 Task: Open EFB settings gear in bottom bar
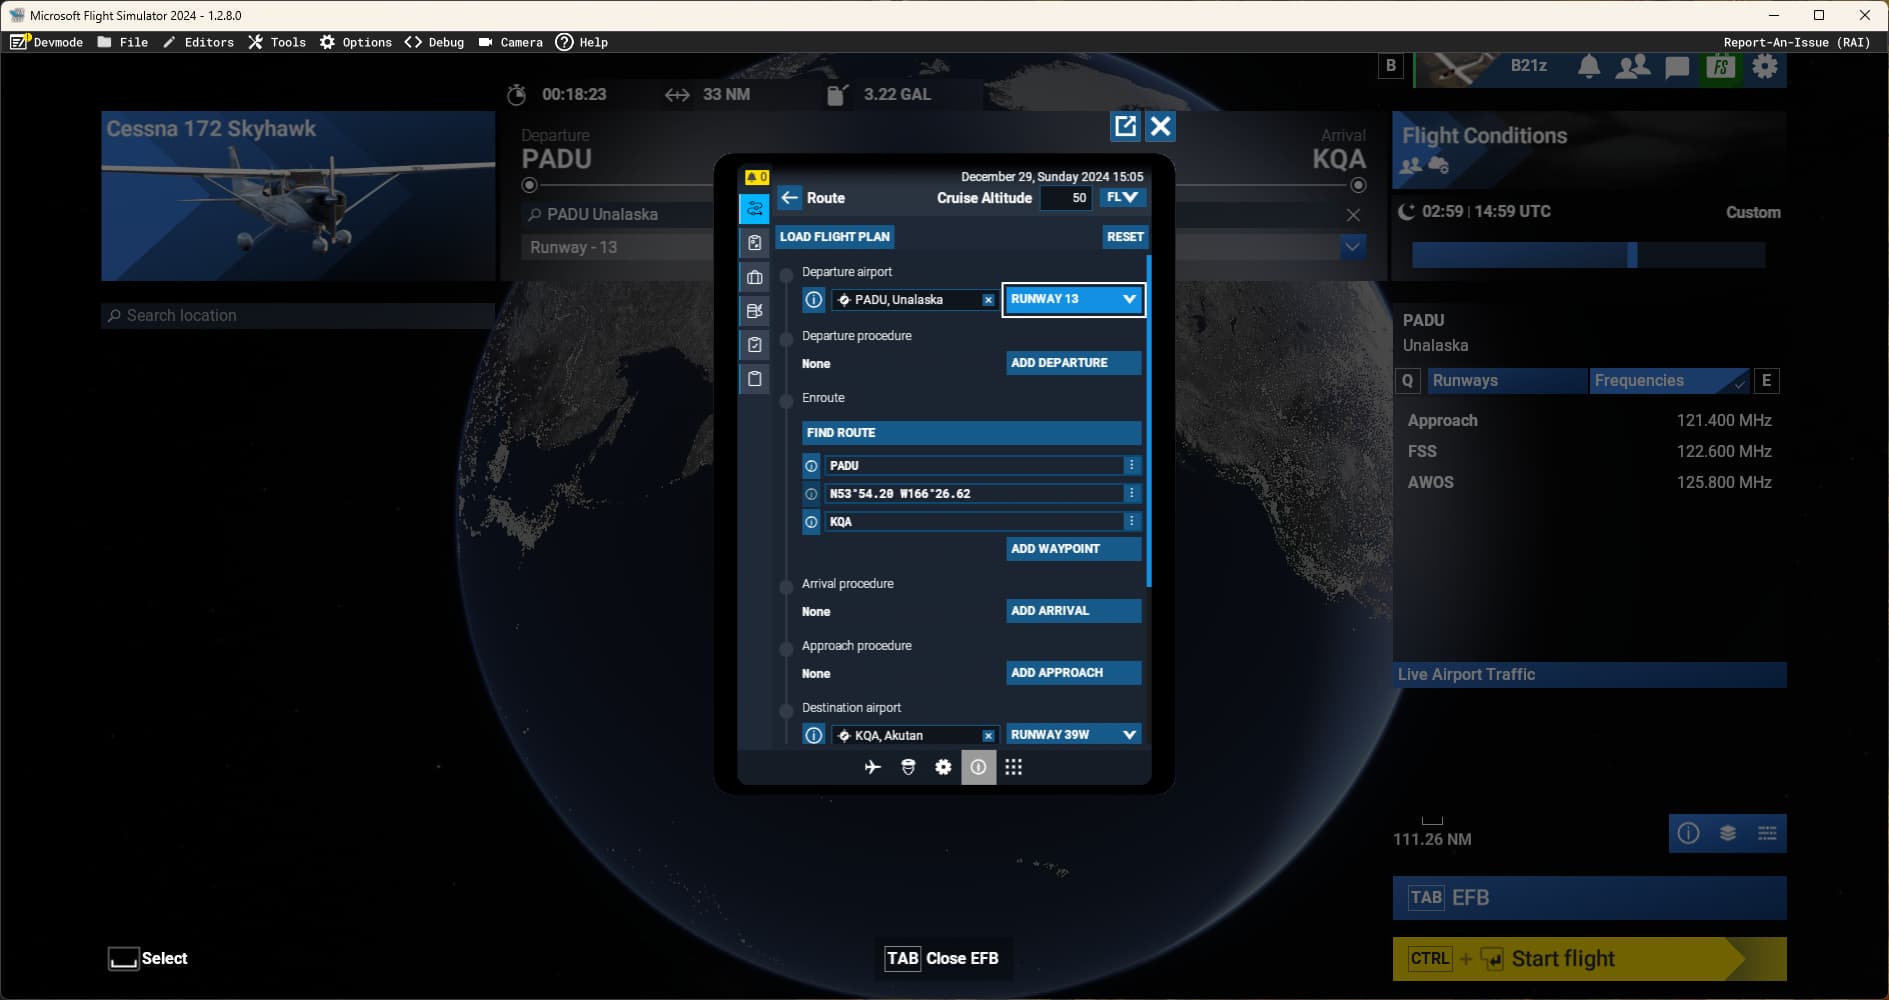coord(943,767)
